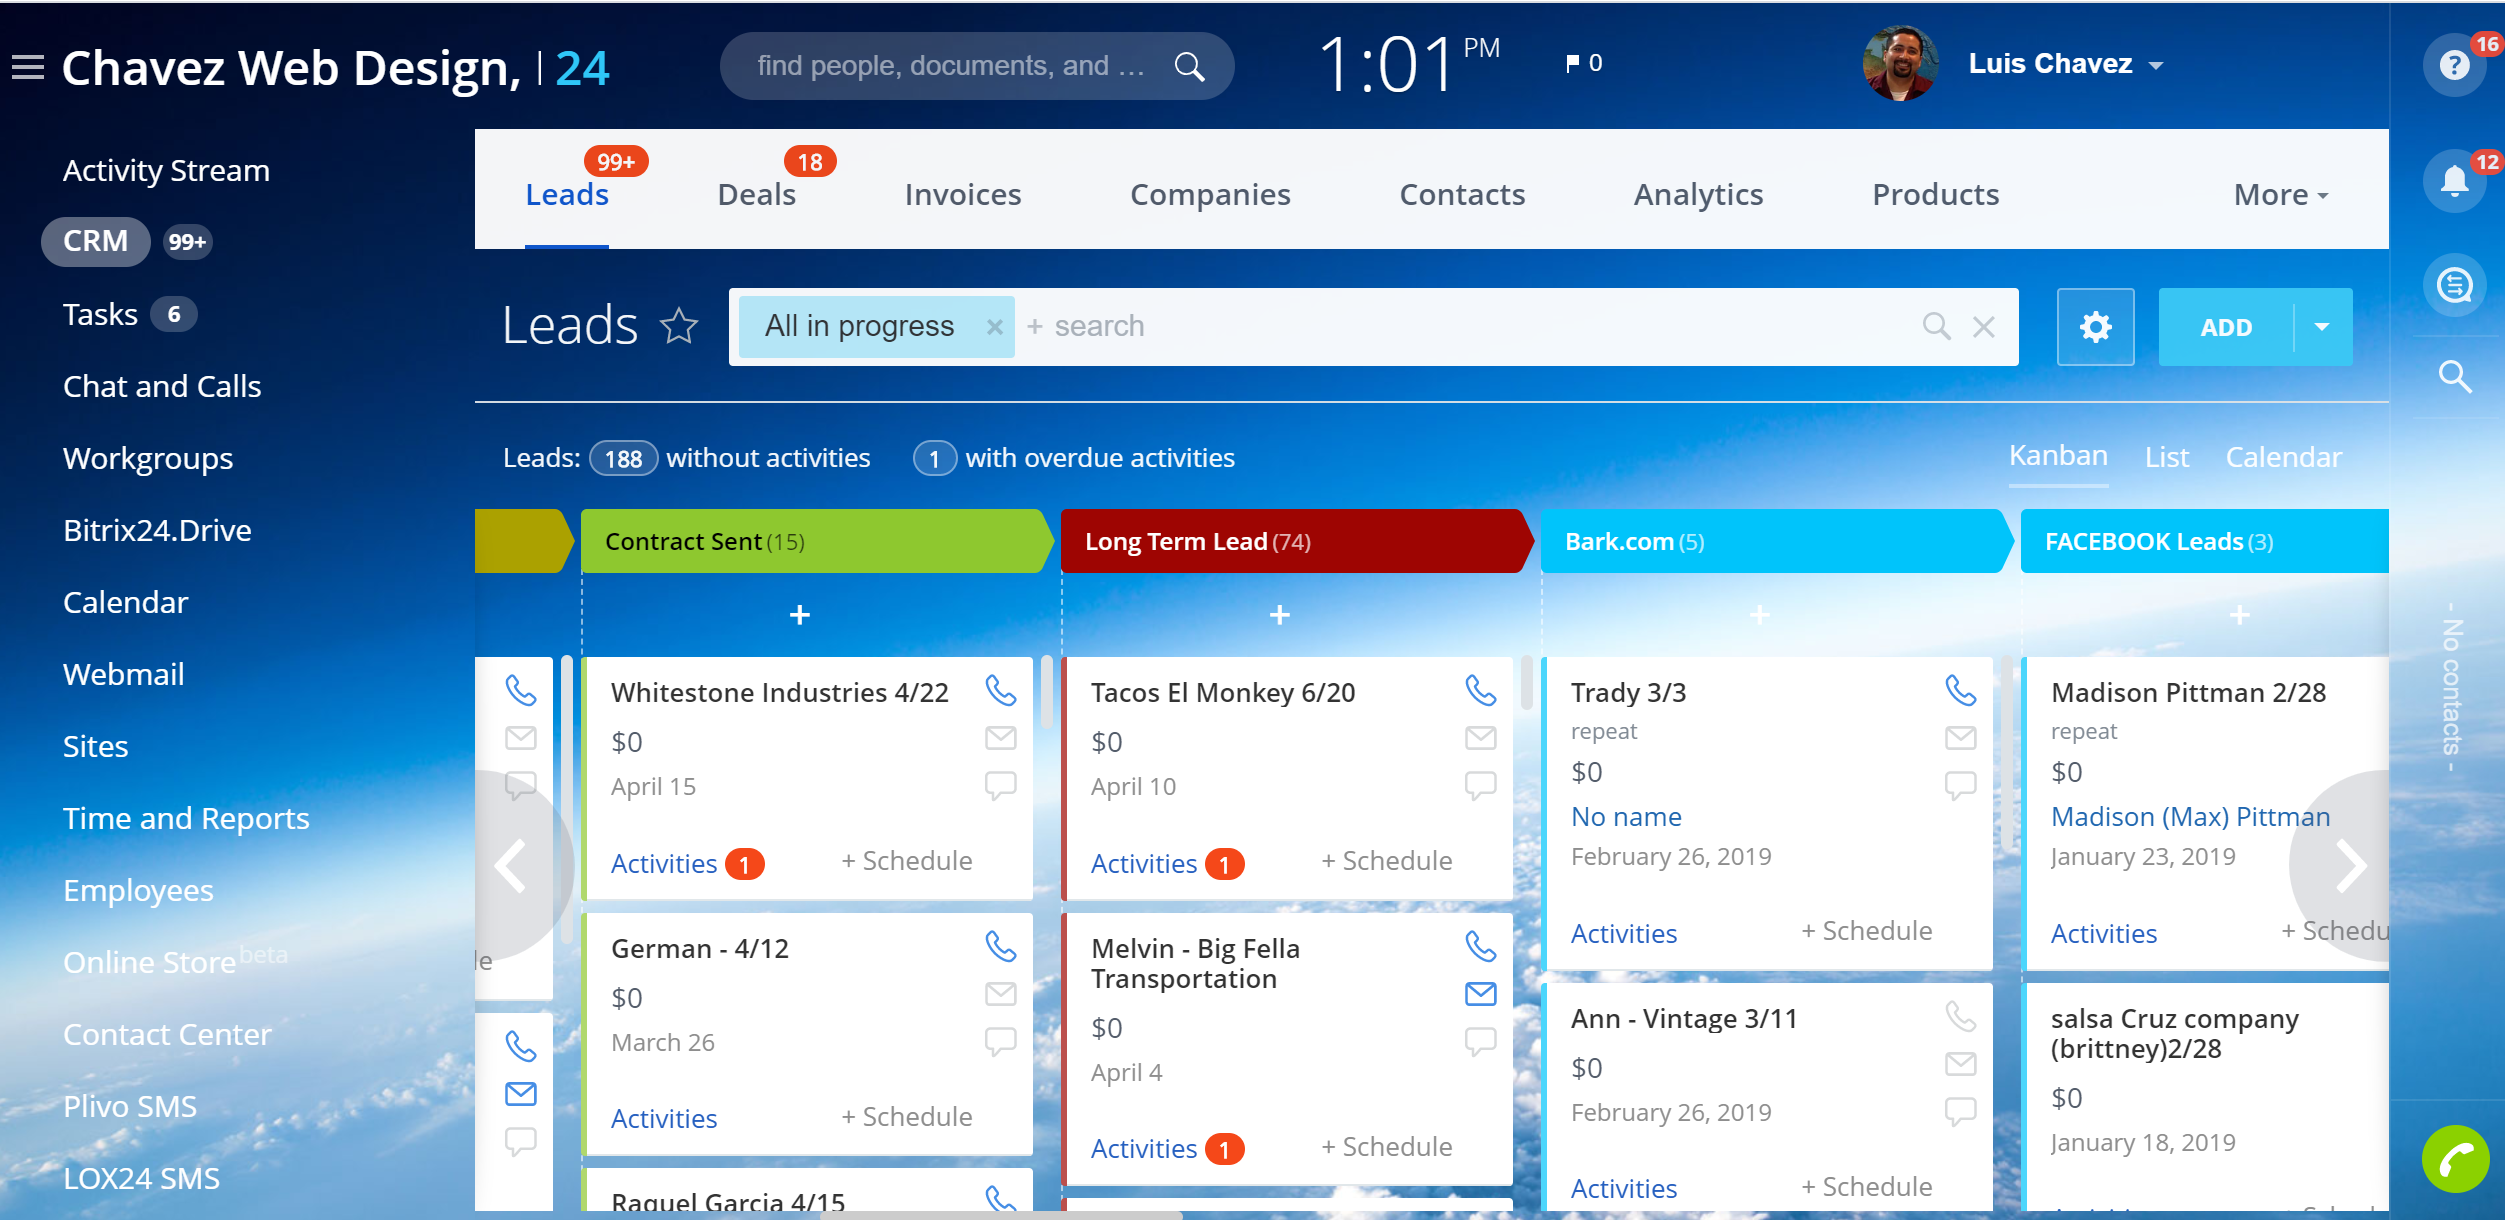This screenshot has height=1220, width=2505.
Task: Clear the Leads filter with the X icon
Action: coord(1984,326)
